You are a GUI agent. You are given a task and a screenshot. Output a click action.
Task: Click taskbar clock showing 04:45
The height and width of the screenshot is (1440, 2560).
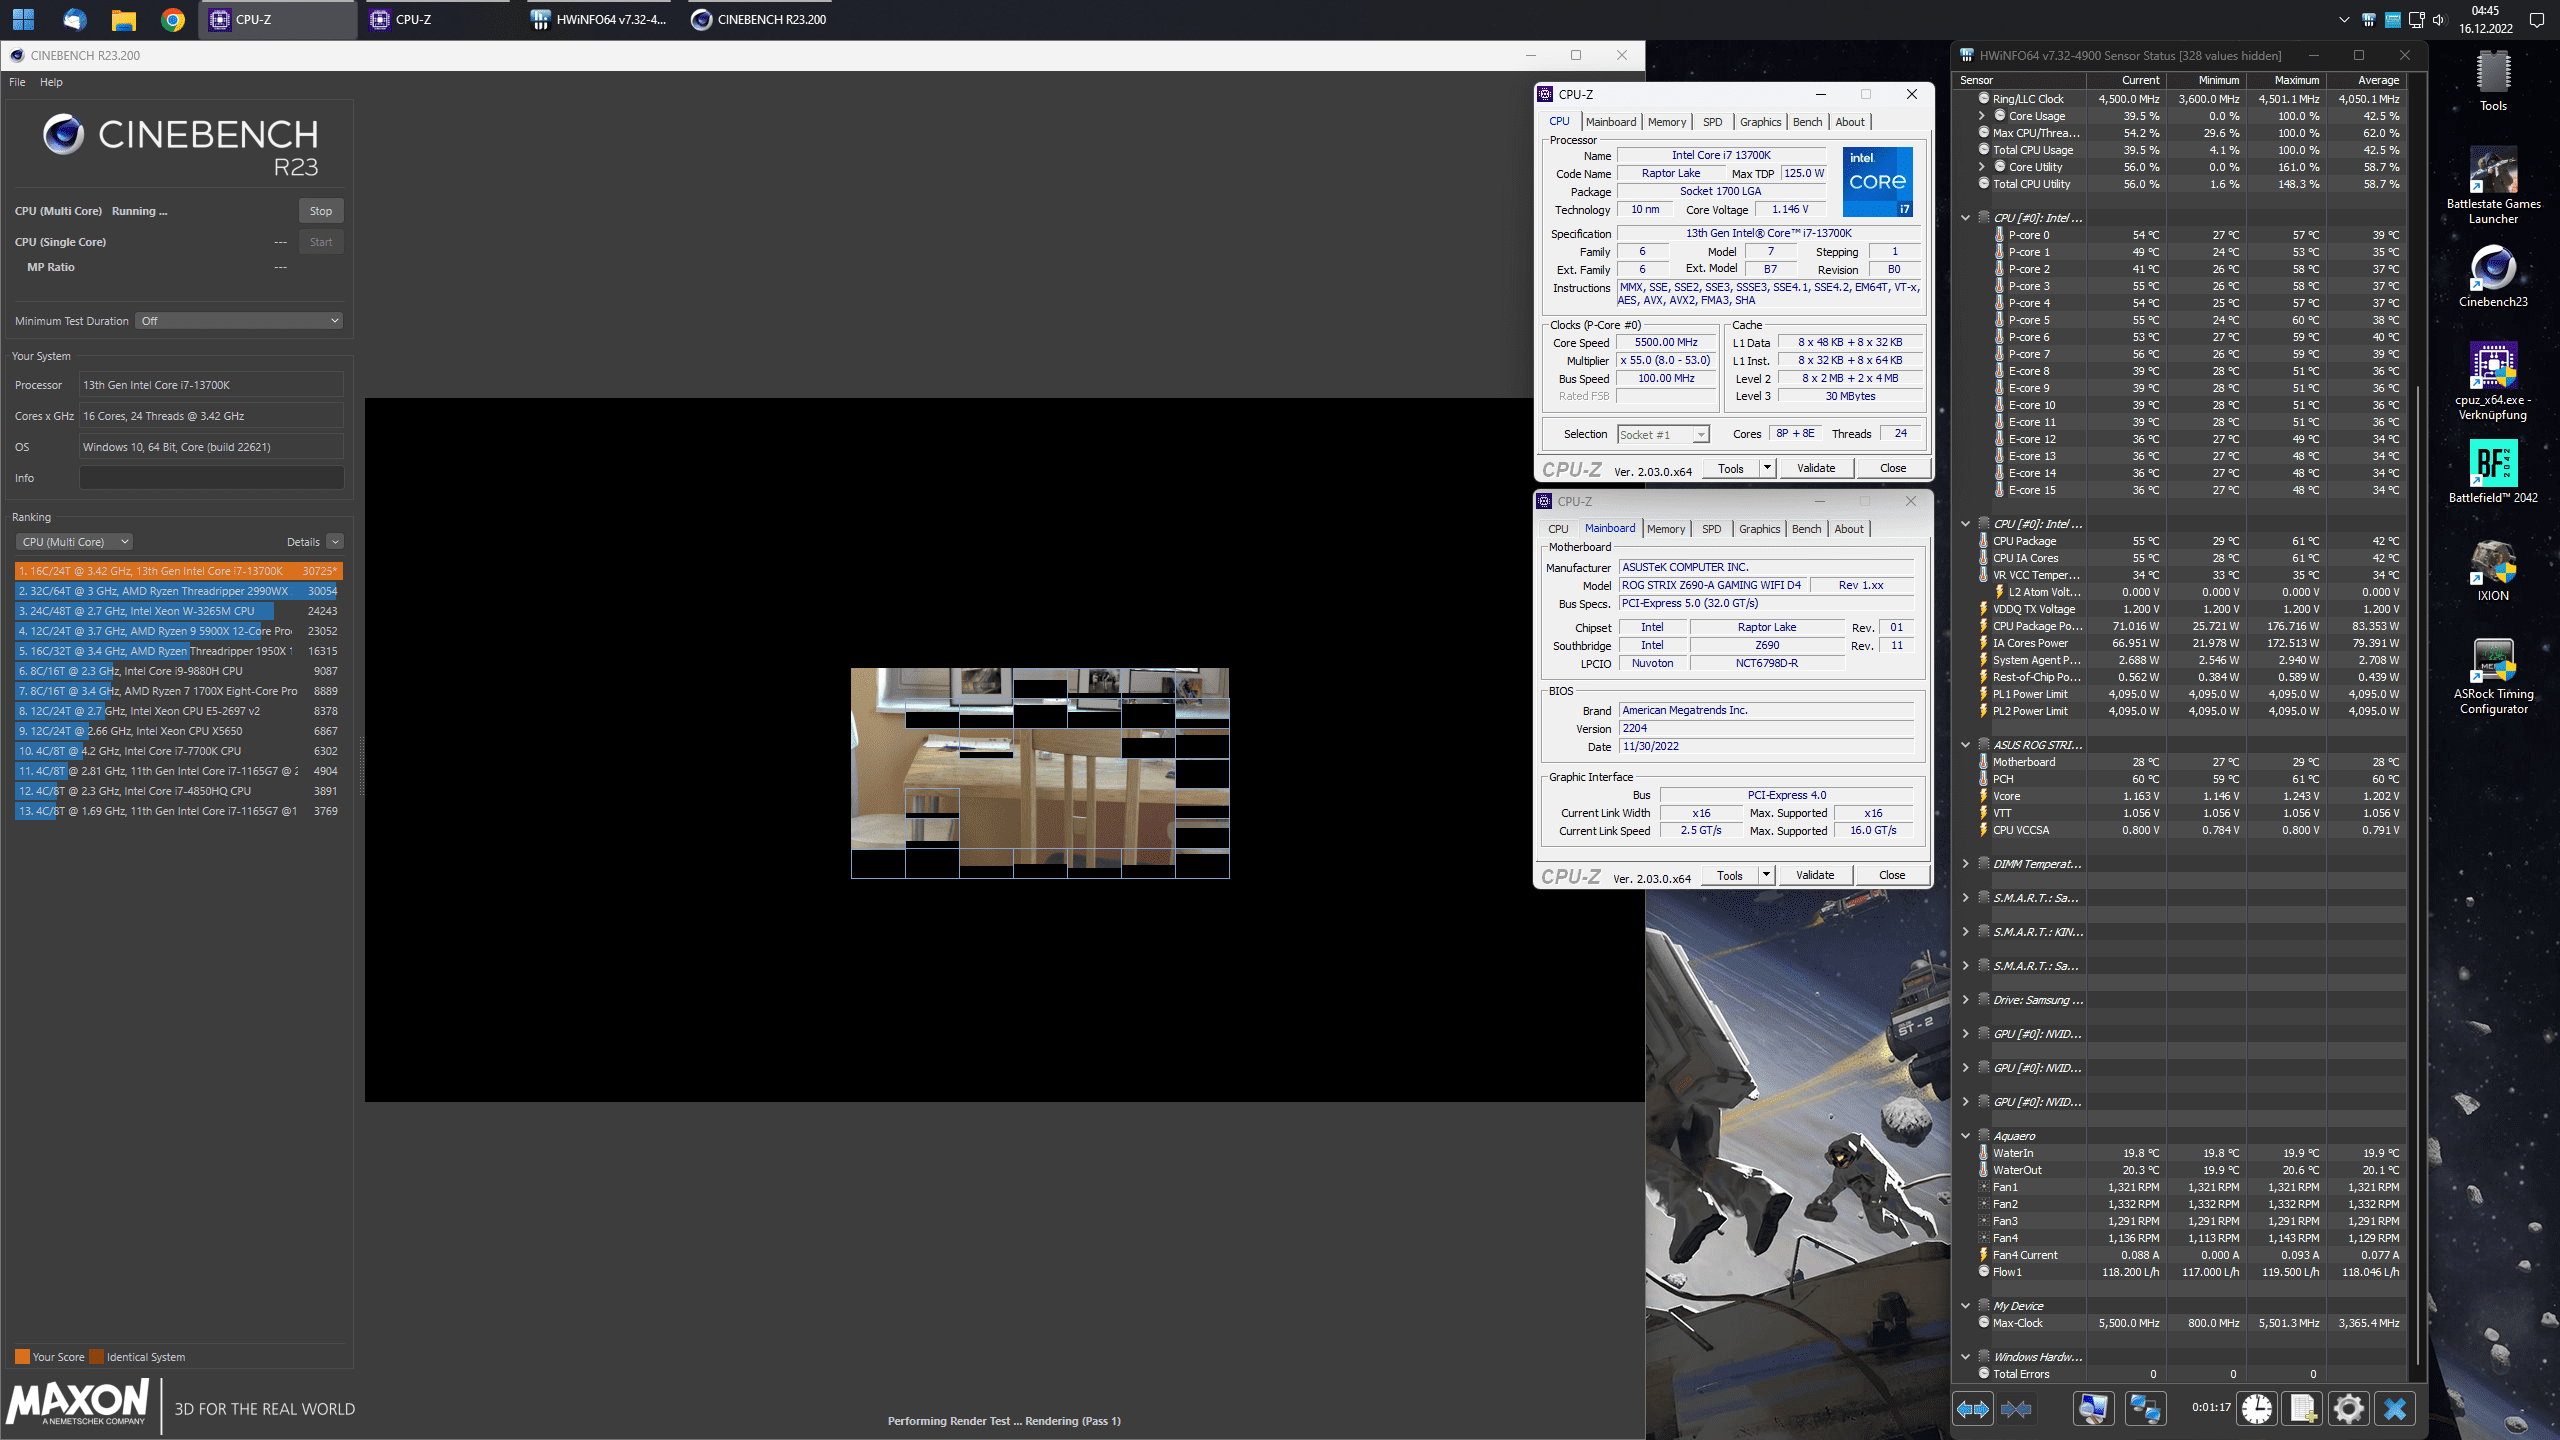(x=2485, y=19)
